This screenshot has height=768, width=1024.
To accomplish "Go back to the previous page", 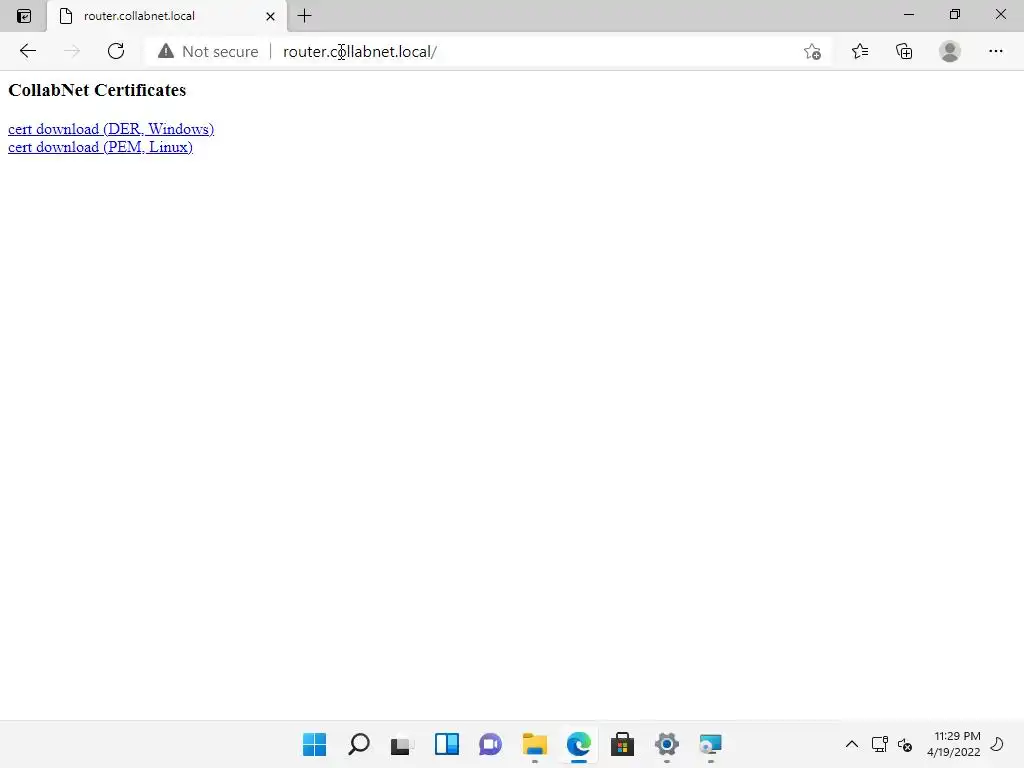I will click(27, 51).
